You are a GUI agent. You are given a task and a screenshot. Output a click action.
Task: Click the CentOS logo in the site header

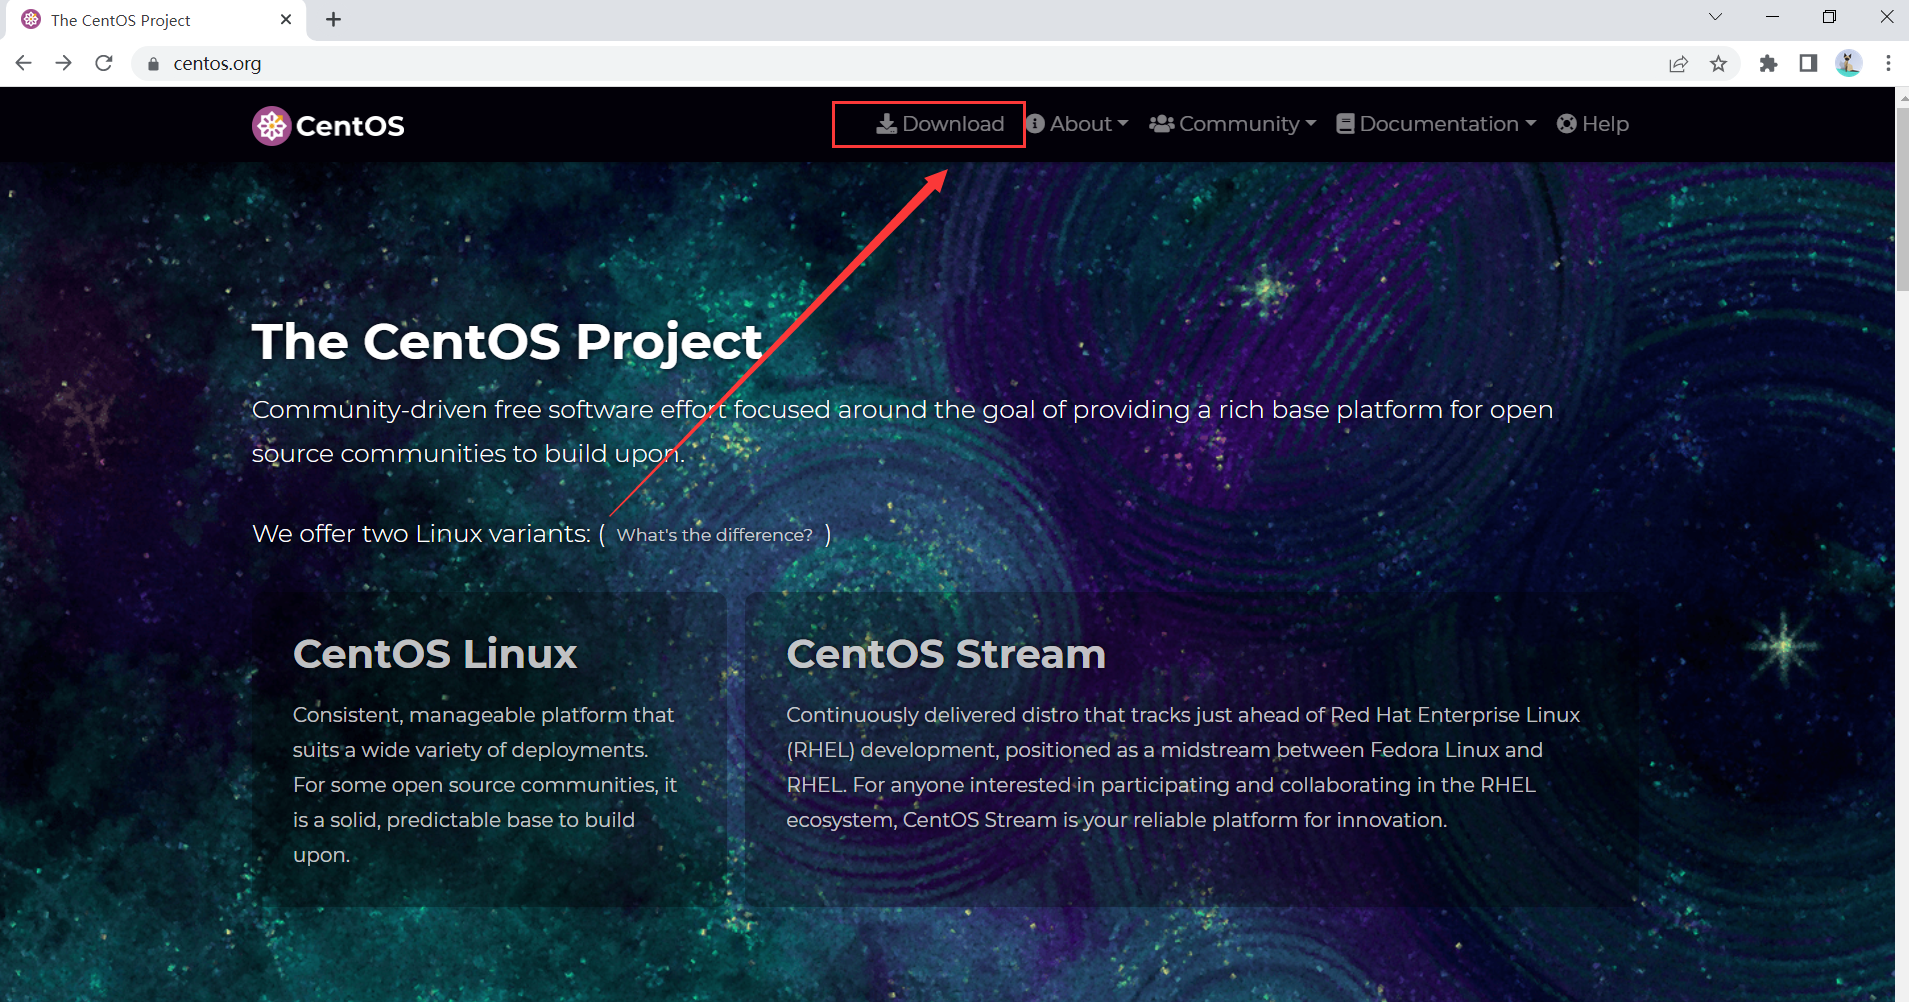click(328, 126)
